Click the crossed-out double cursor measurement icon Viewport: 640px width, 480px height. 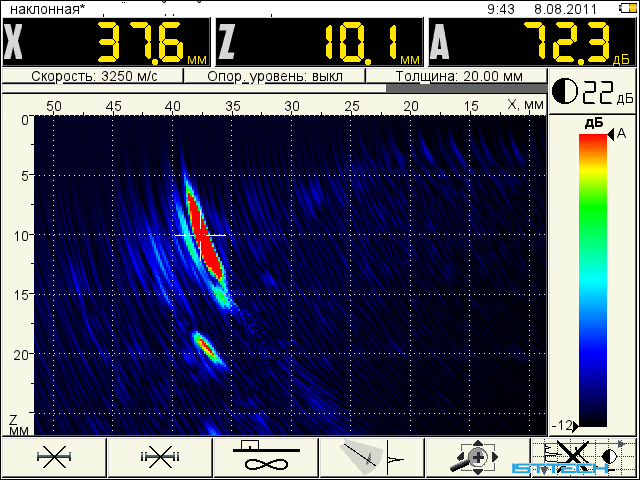160,457
